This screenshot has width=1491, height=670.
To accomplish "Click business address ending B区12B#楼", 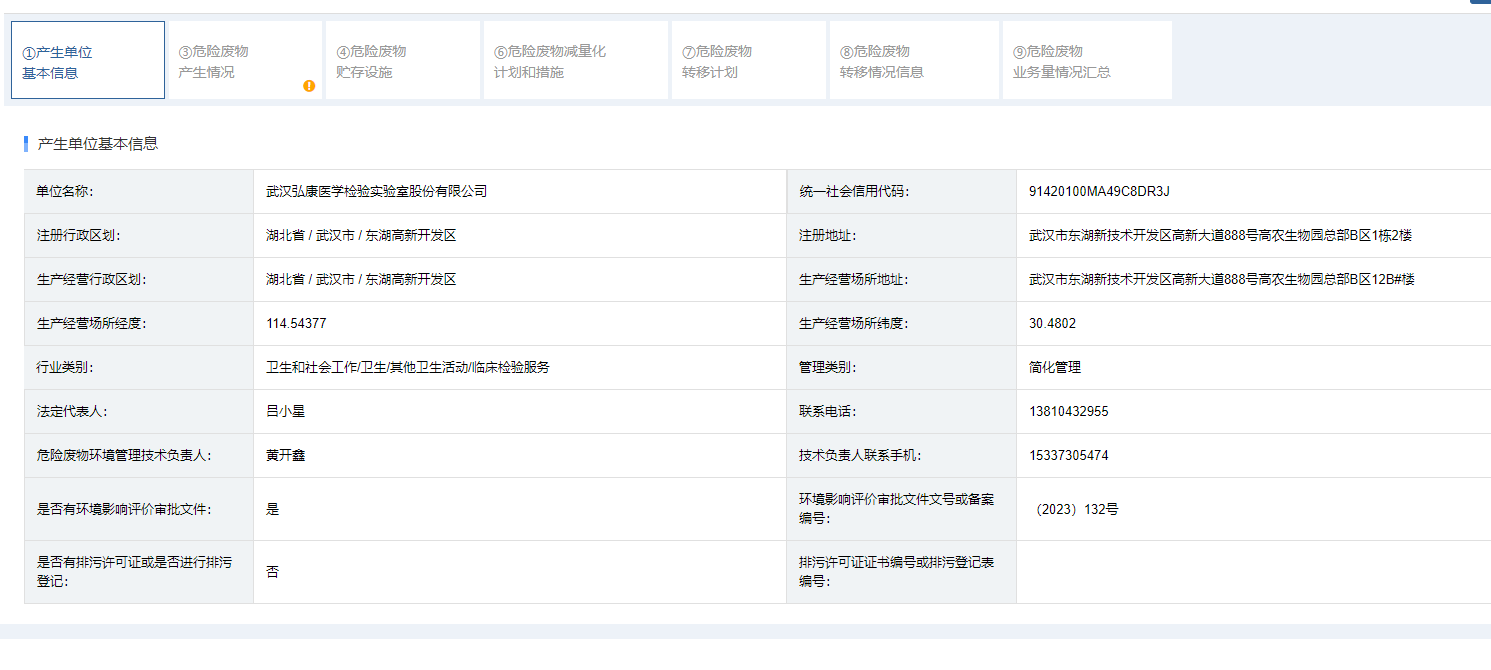I will 1222,279.
